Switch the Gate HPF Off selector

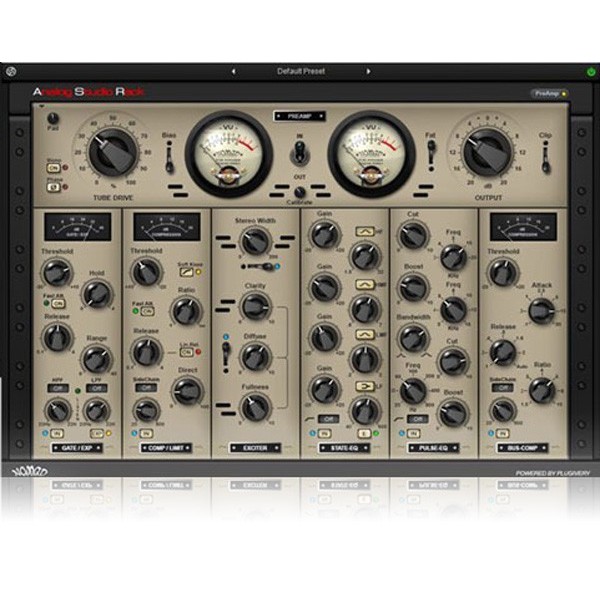[58, 388]
